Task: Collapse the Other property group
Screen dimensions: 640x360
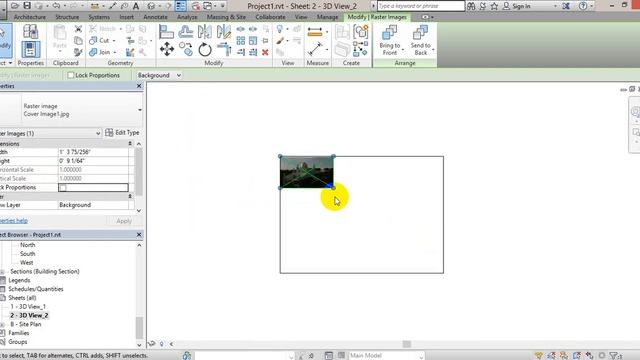Action: pos(130,196)
